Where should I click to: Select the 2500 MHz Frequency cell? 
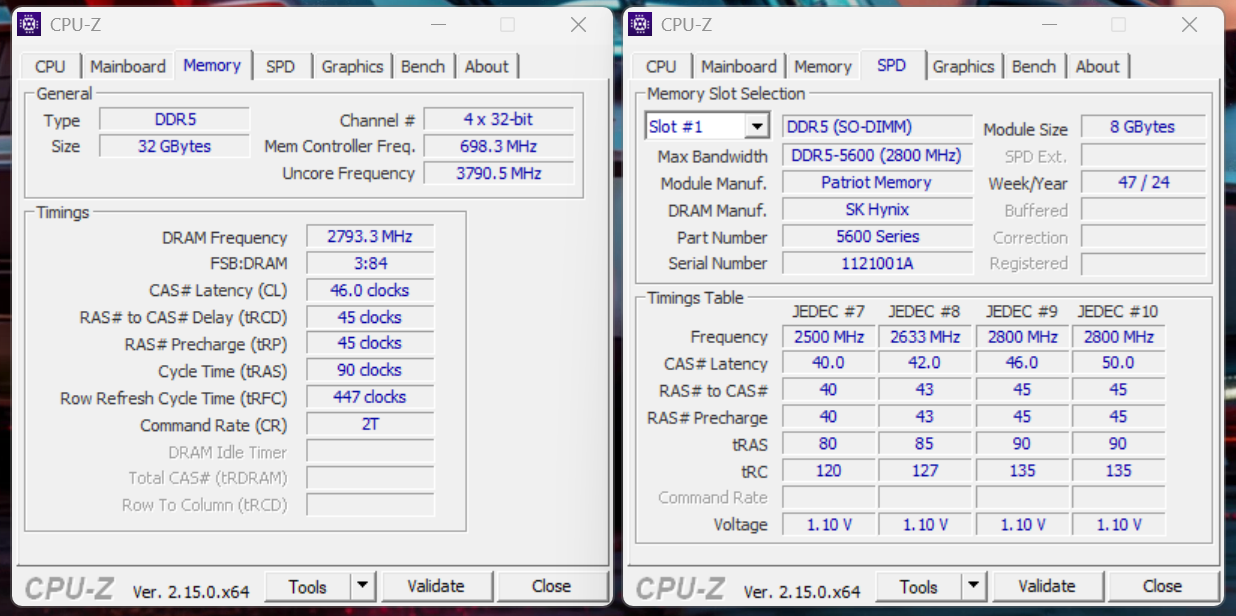coord(828,337)
